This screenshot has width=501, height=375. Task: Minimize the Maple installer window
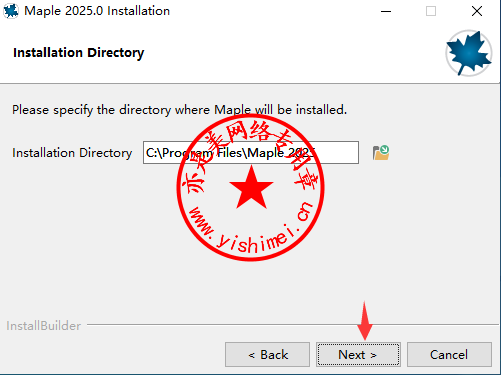tap(386, 11)
